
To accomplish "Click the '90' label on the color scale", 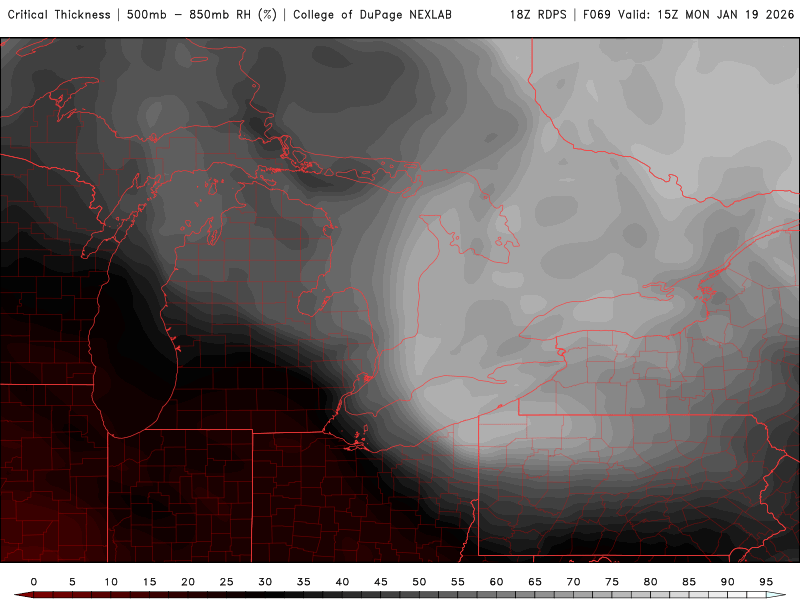I will pyautogui.click(x=728, y=582).
